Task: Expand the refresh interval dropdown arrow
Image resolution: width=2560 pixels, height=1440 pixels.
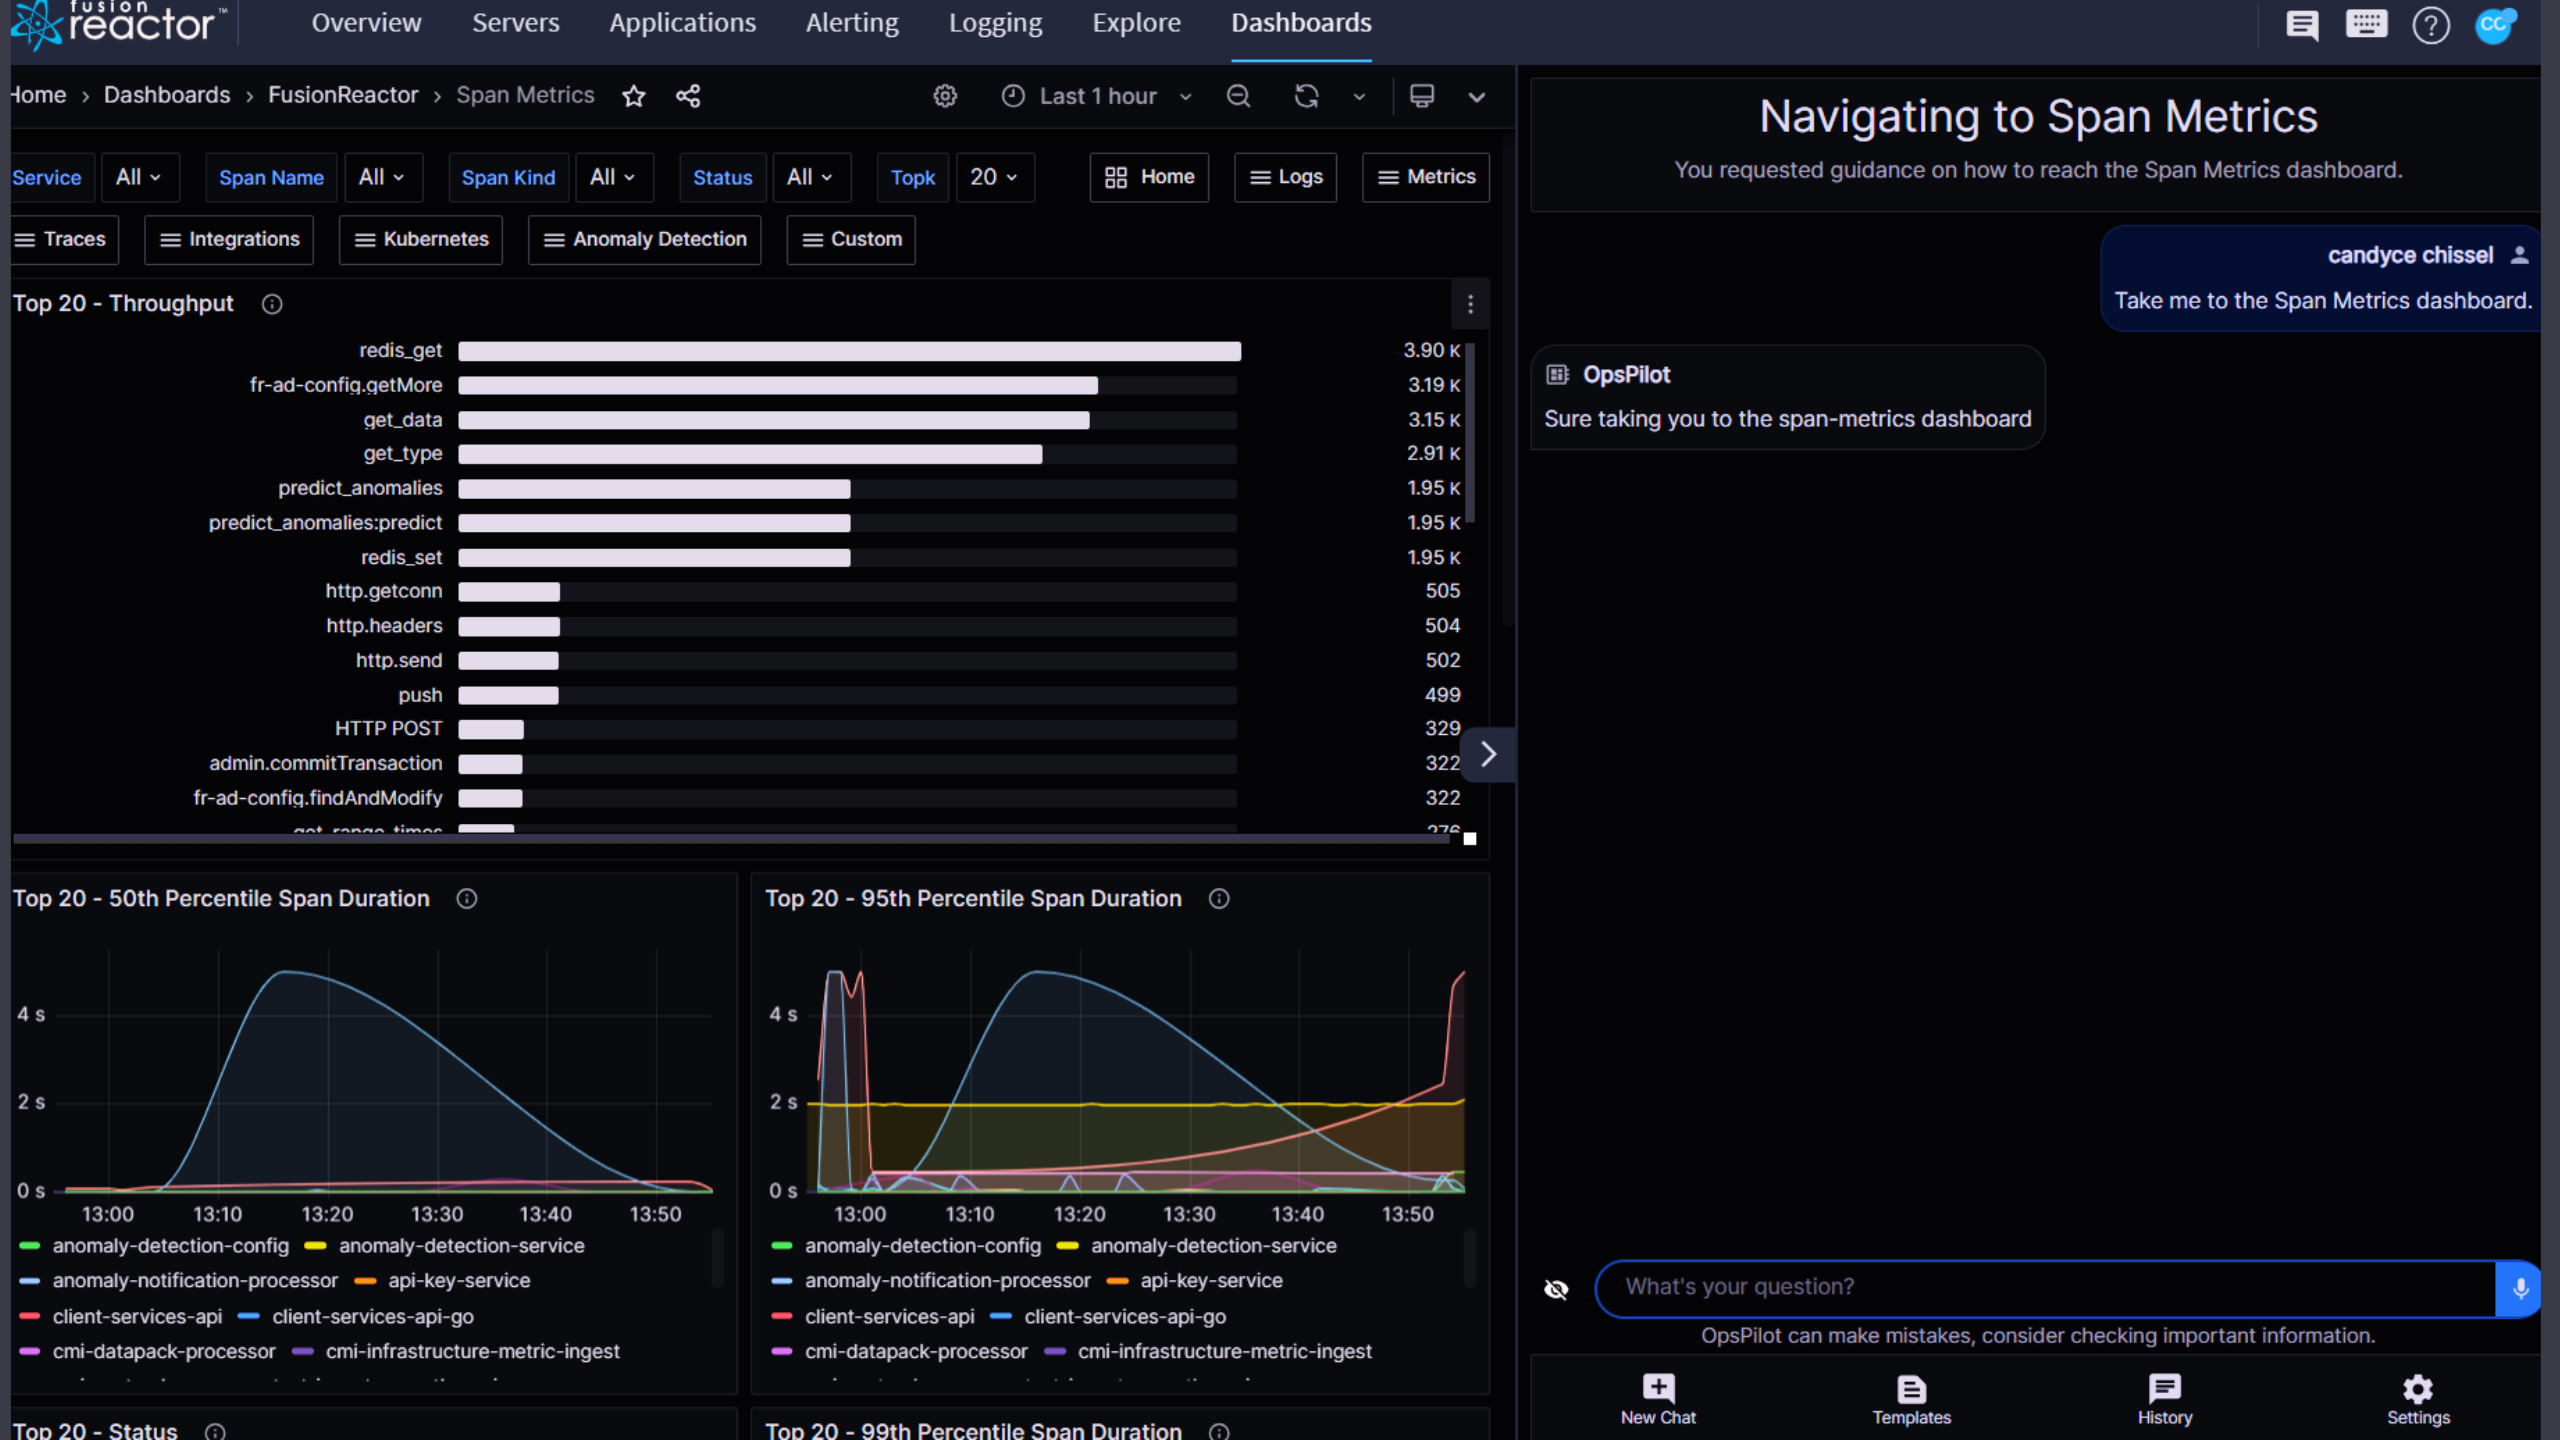Action: pyautogui.click(x=1359, y=96)
